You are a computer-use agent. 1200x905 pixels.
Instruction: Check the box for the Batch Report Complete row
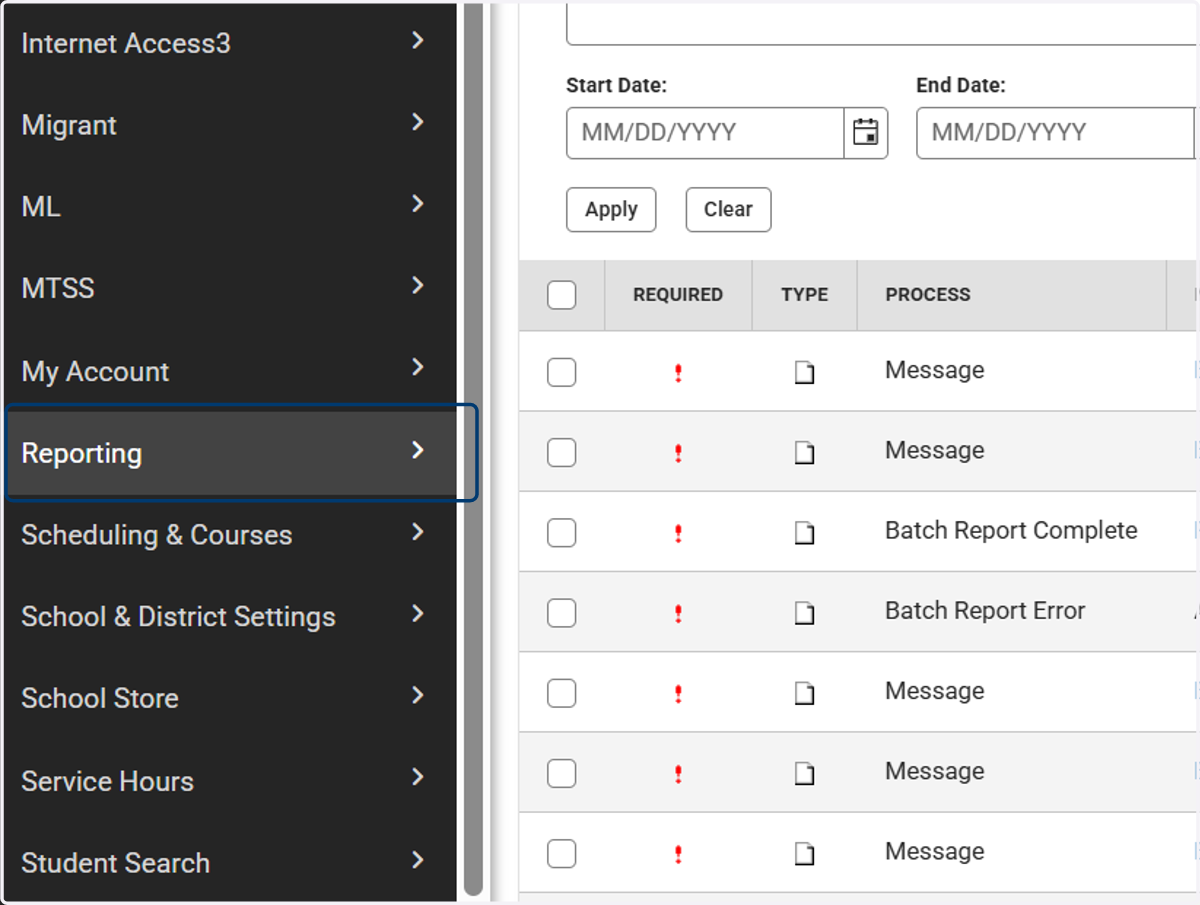[562, 533]
